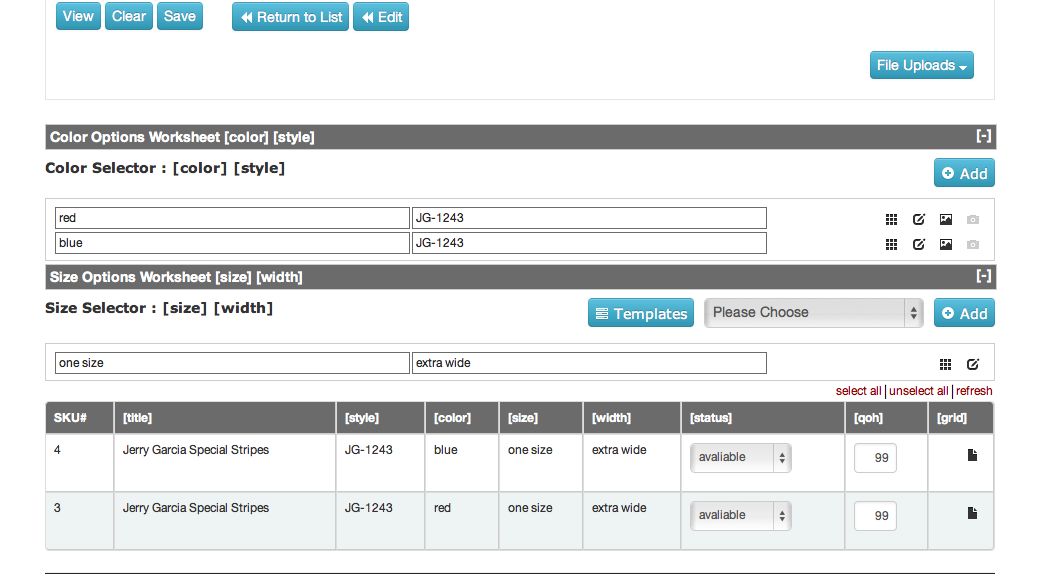
Task: Click the edit icon for the blue color row
Action: (x=919, y=244)
